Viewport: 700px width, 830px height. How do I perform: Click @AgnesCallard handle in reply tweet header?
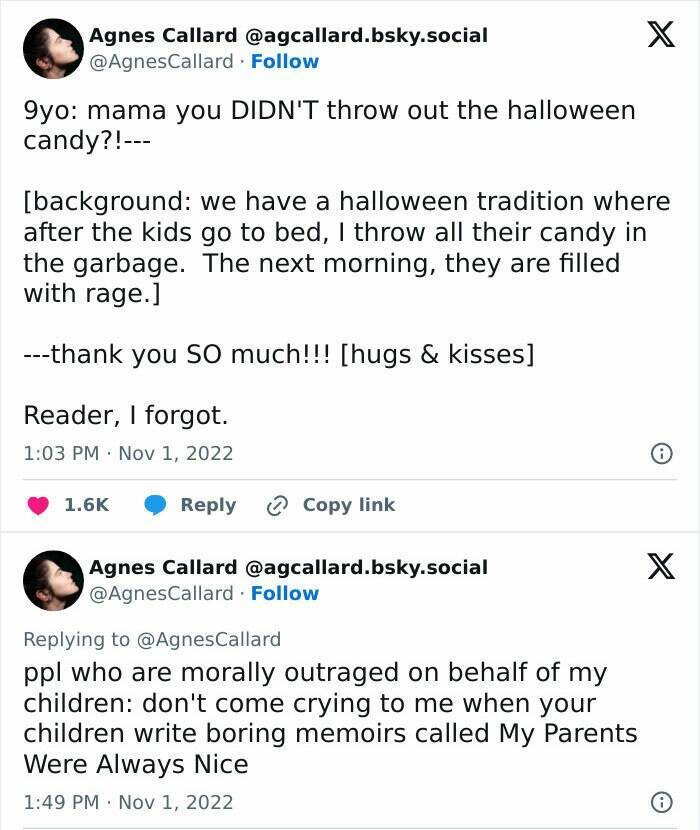[161, 593]
